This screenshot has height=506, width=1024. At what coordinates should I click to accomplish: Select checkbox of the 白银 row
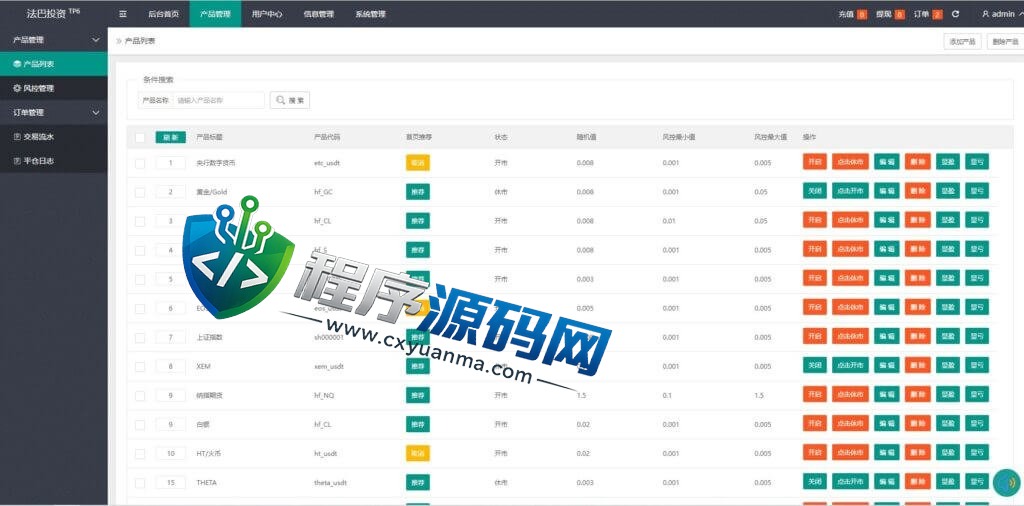coord(140,424)
